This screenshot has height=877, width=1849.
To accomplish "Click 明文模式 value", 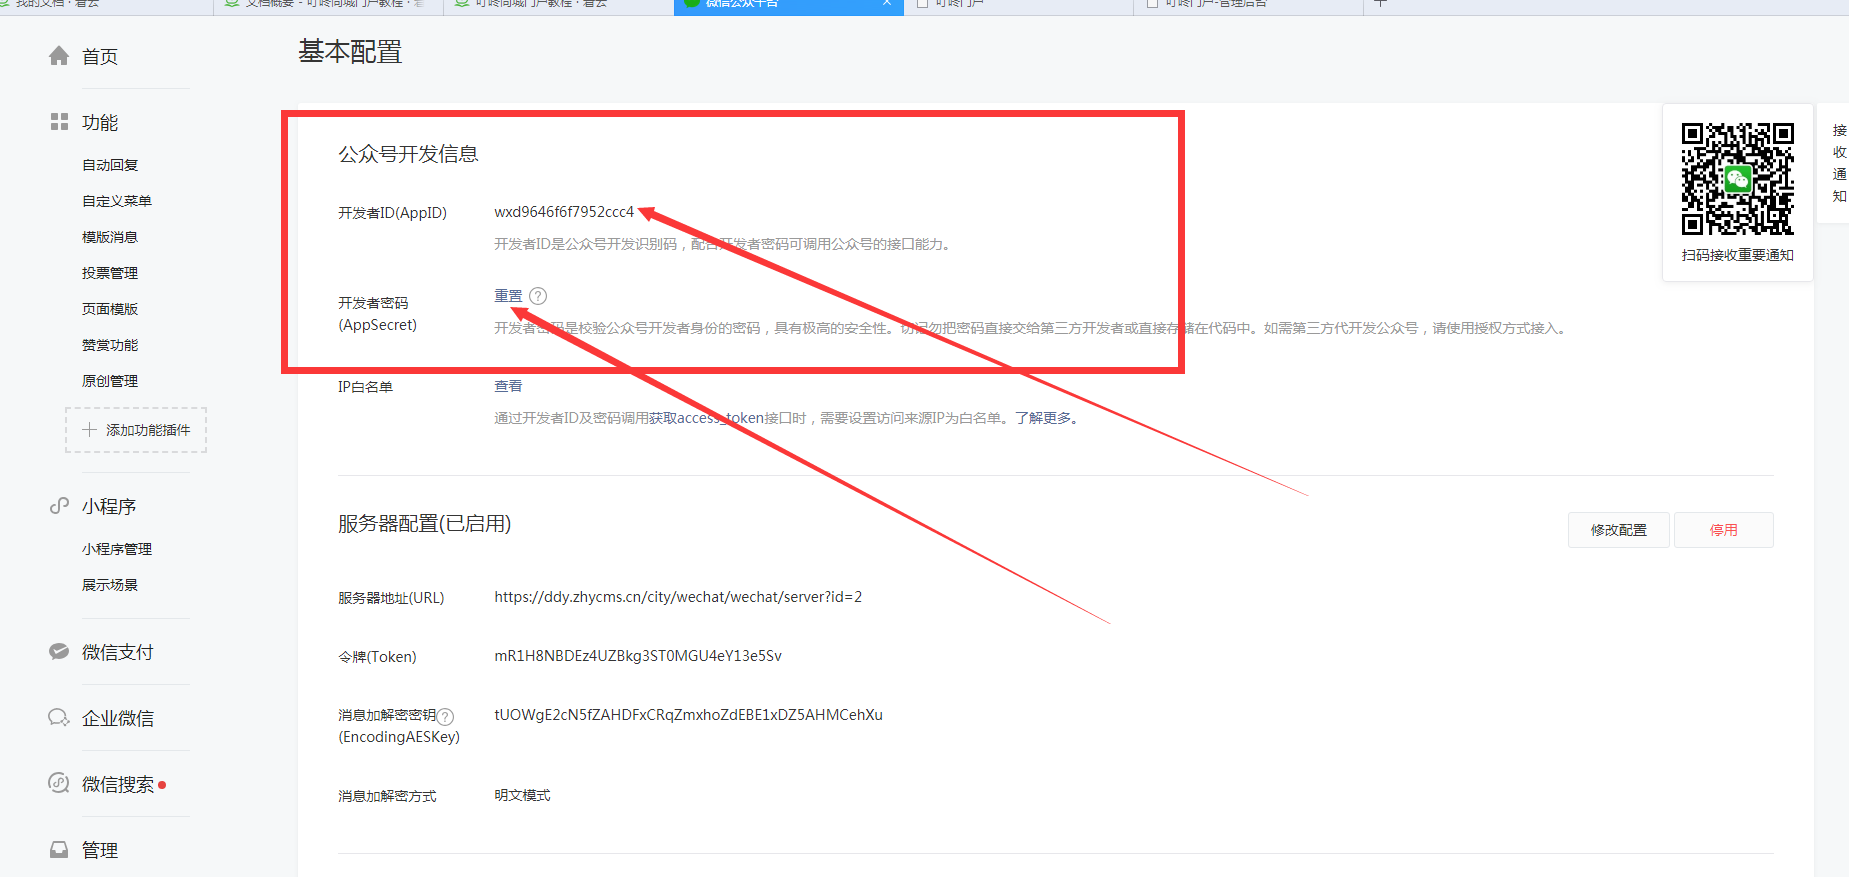I will [522, 795].
